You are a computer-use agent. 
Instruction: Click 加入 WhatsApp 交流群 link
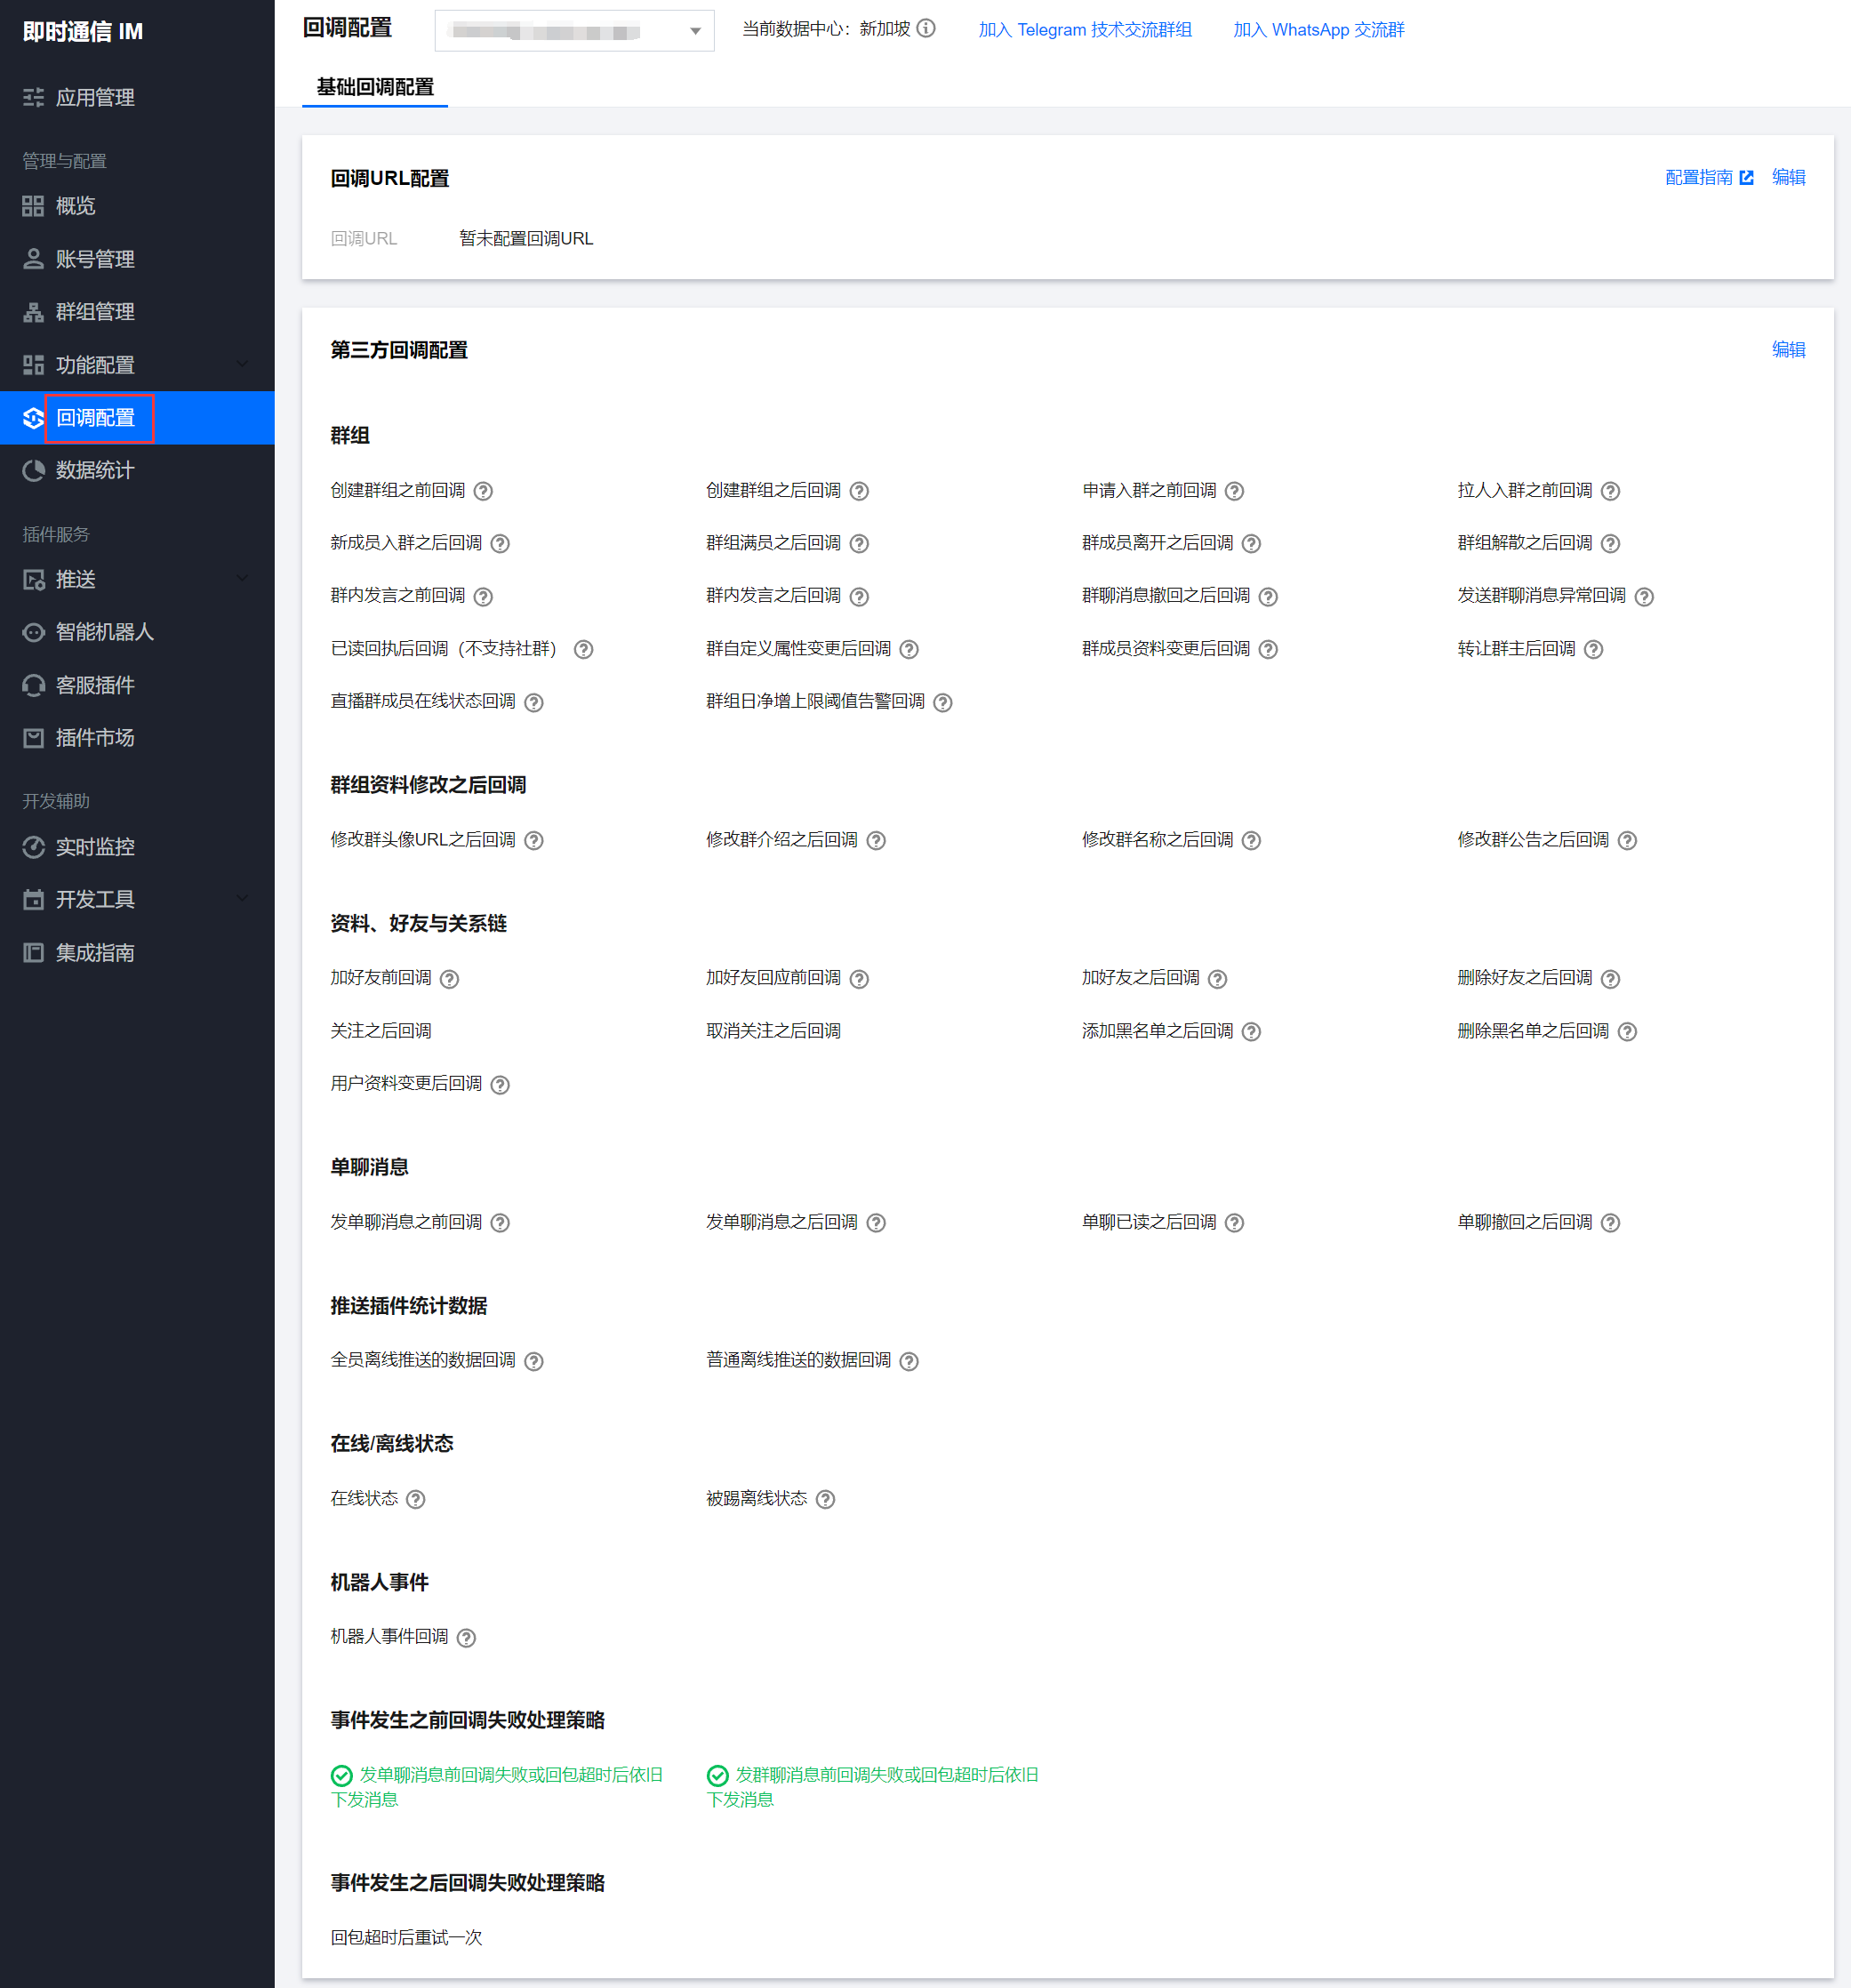(x=1318, y=30)
